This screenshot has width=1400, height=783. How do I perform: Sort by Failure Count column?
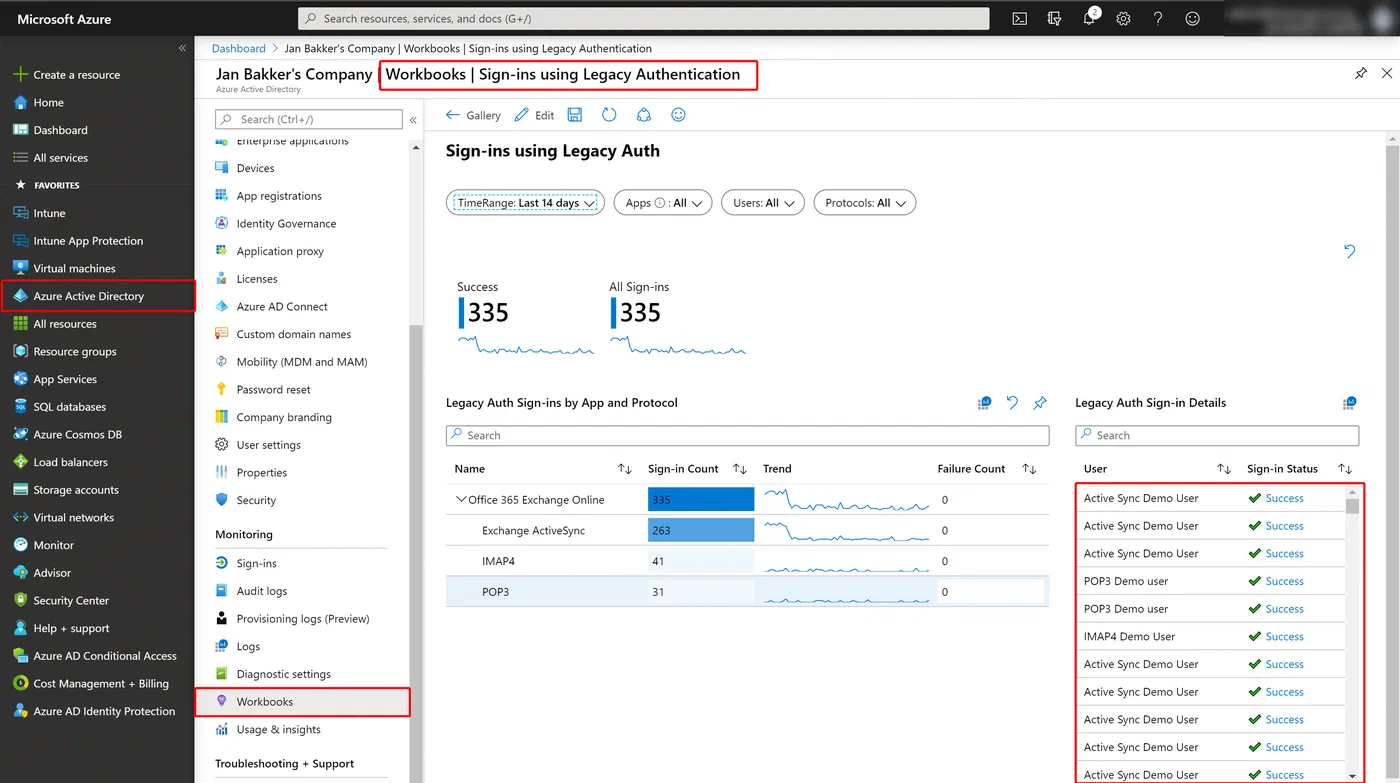click(x=1029, y=469)
